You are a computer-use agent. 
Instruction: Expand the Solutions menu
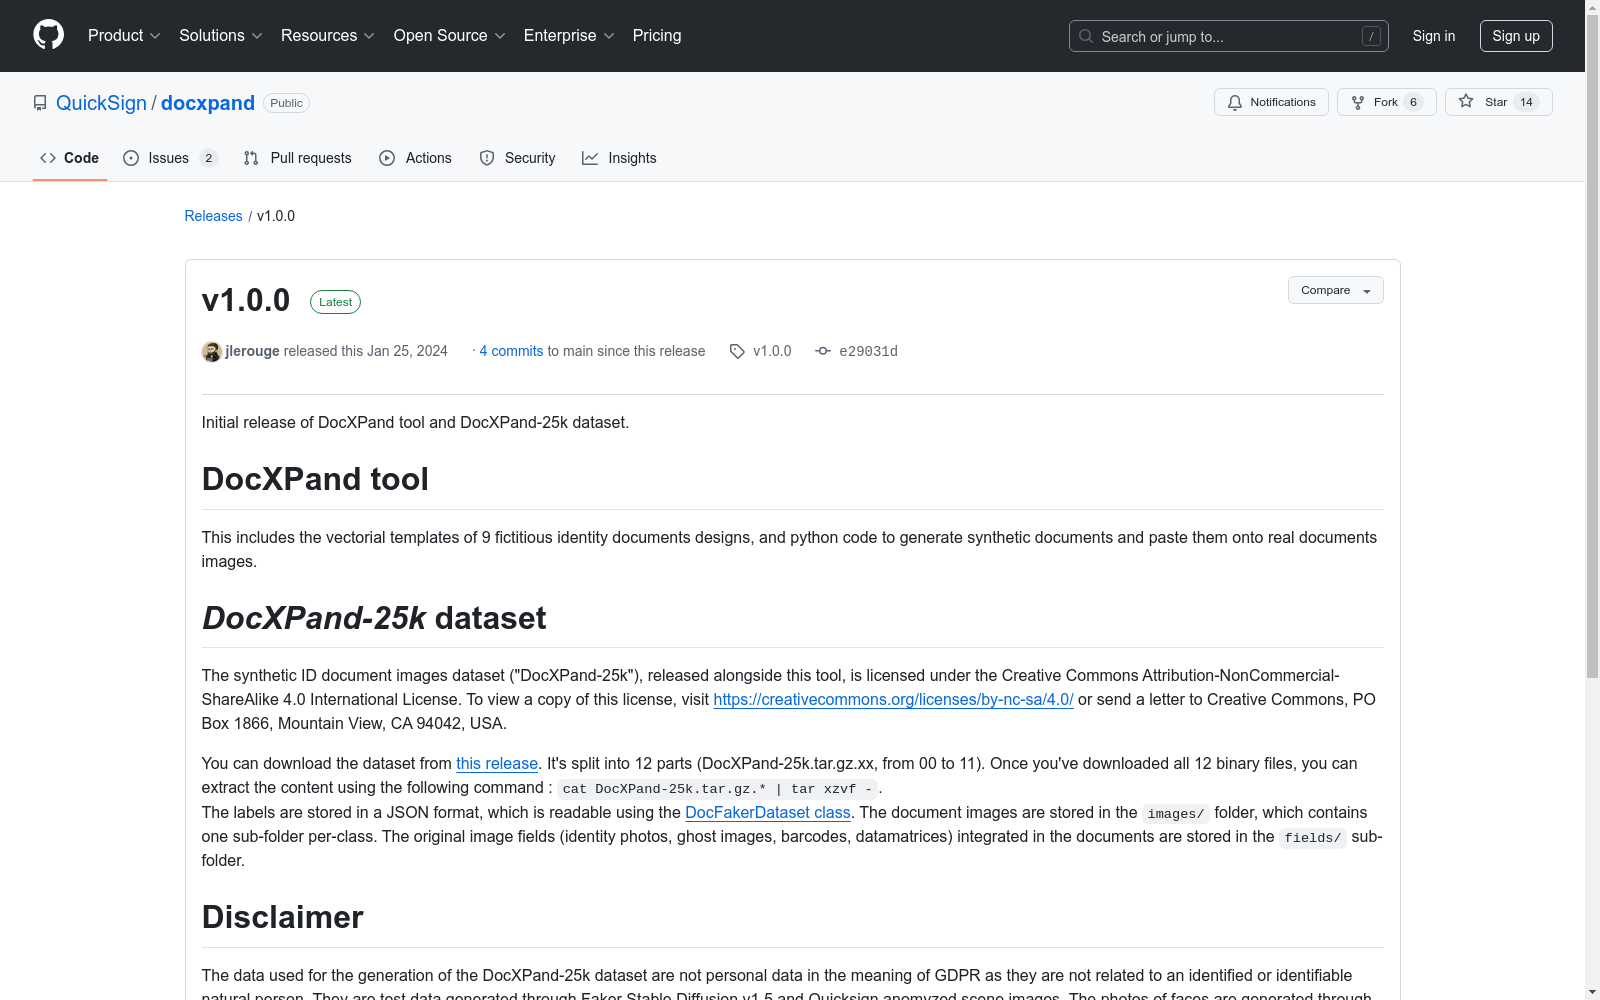click(x=221, y=35)
